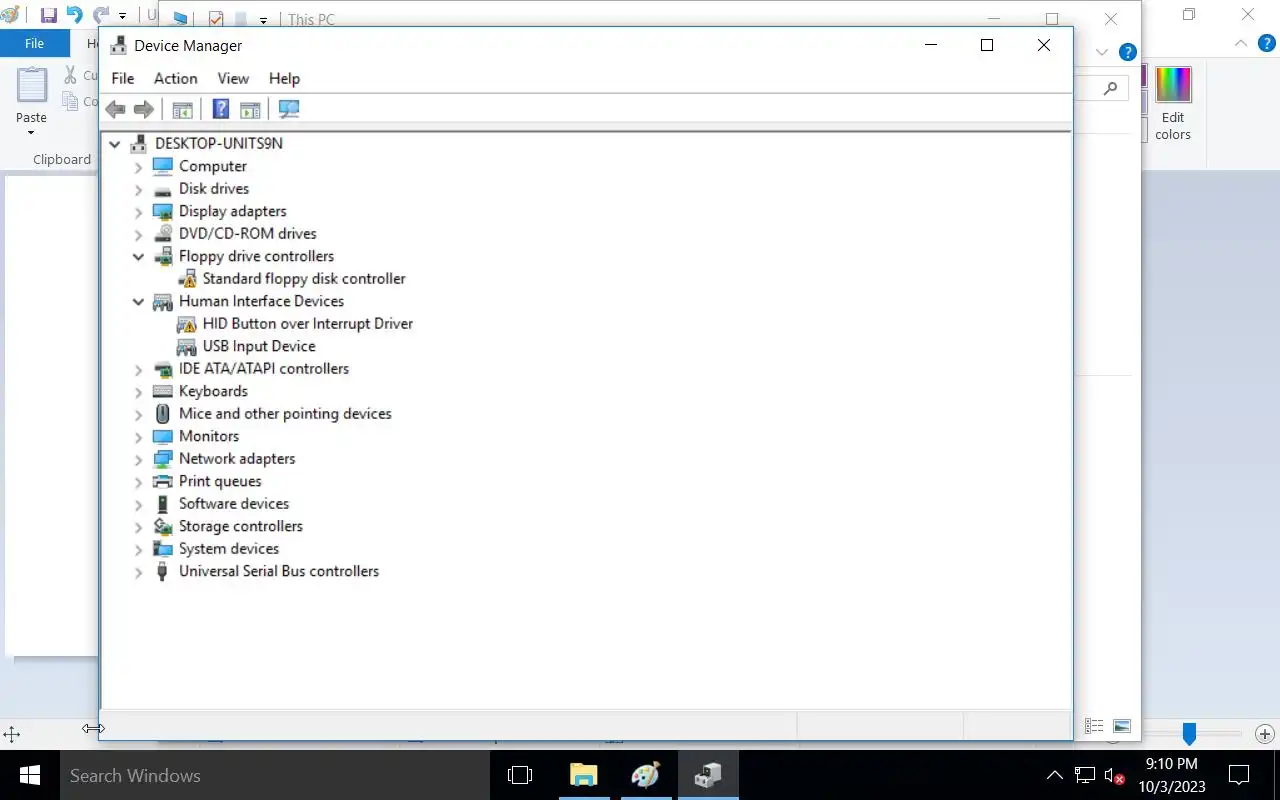Collapse the Floppy drive controllers node
The height and width of the screenshot is (800, 1280).
(x=139, y=257)
